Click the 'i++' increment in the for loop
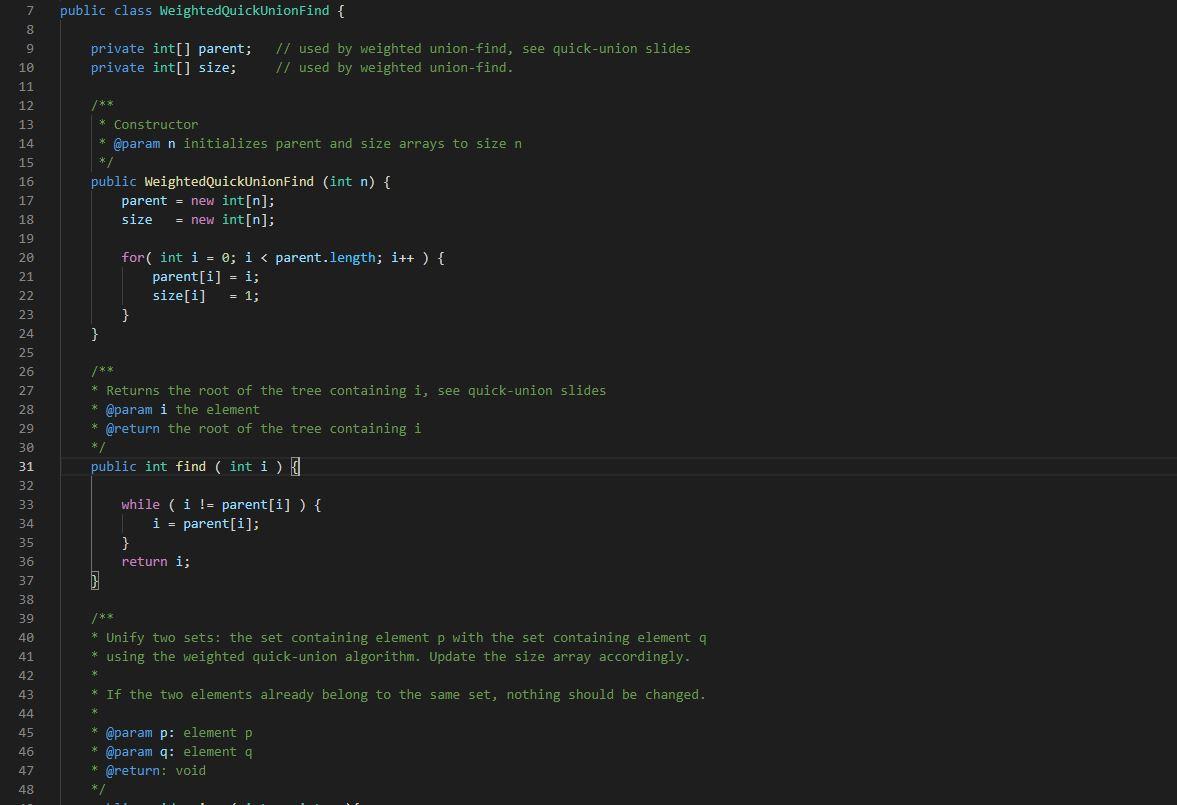 coord(402,258)
